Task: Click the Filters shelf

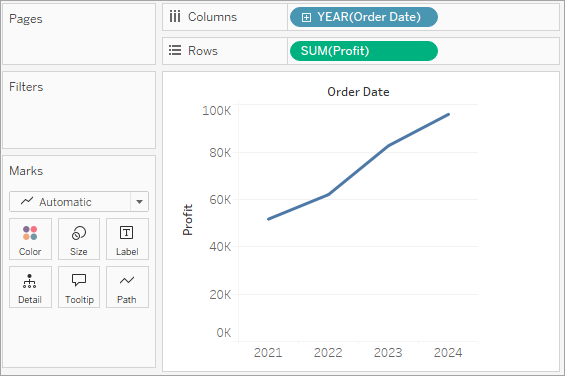Action: pos(79,110)
